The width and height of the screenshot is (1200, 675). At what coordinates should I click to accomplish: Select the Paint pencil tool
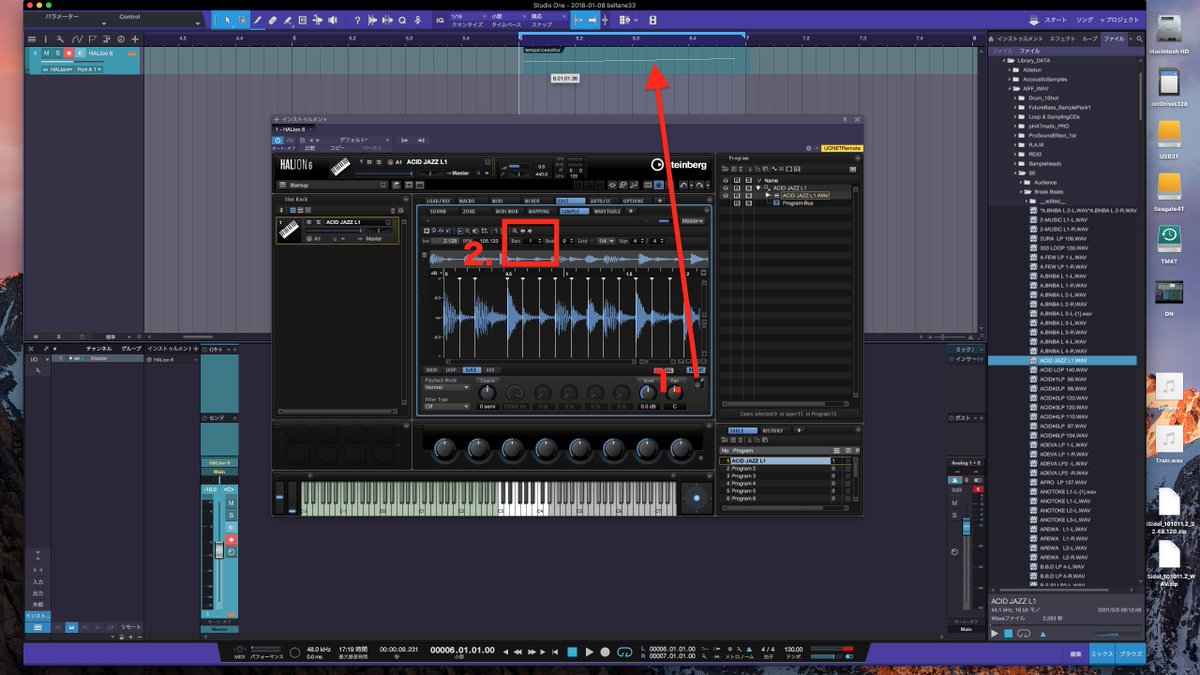tap(257, 19)
